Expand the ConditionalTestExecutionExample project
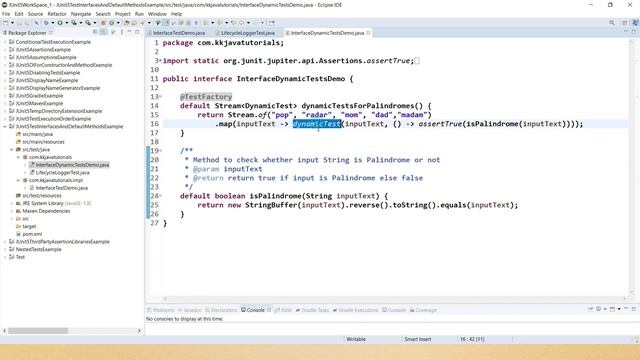Screen dimensions: 640x360 point(5,42)
